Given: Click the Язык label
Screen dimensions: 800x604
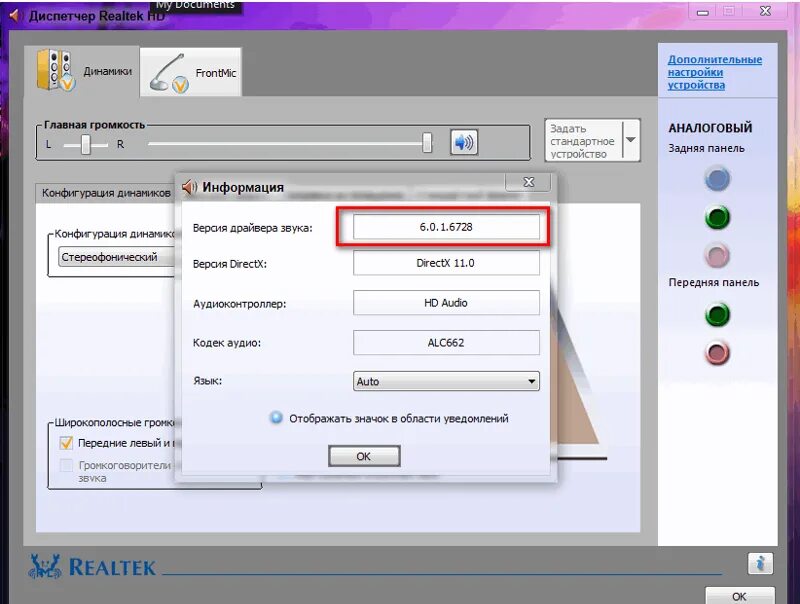Looking at the screenshot, I should click(x=207, y=381).
